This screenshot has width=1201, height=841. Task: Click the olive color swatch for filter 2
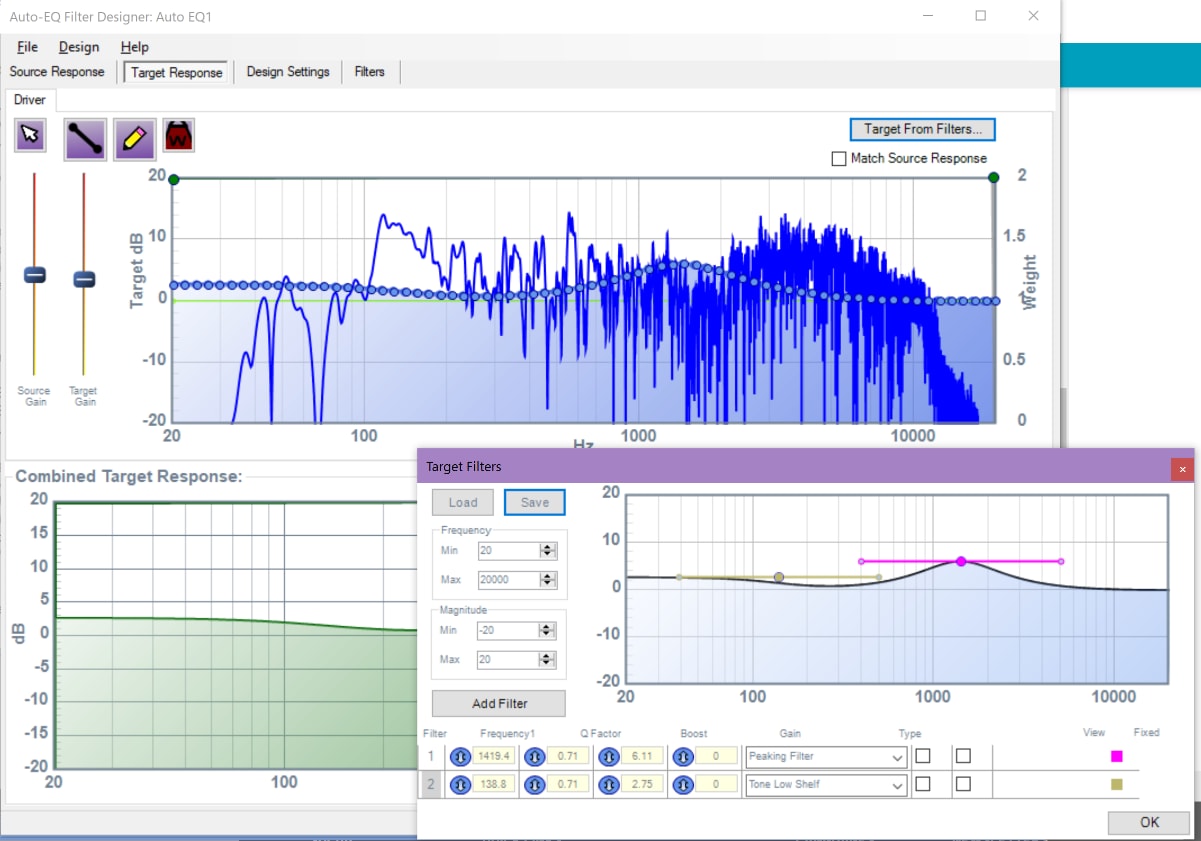click(x=1117, y=785)
